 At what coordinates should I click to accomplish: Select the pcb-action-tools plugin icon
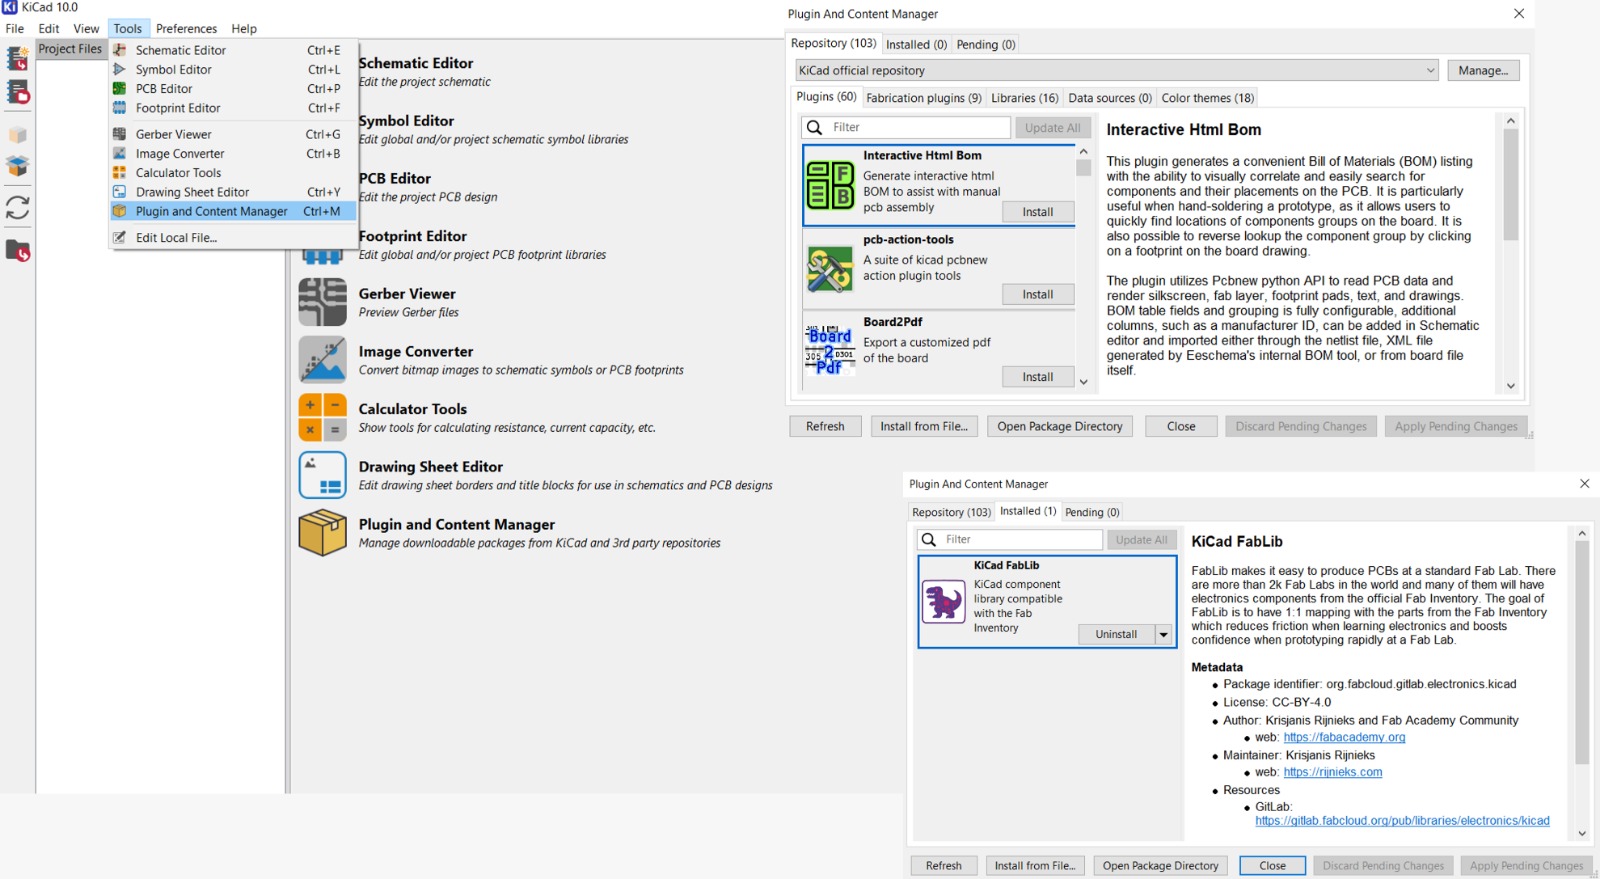click(x=830, y=268)
